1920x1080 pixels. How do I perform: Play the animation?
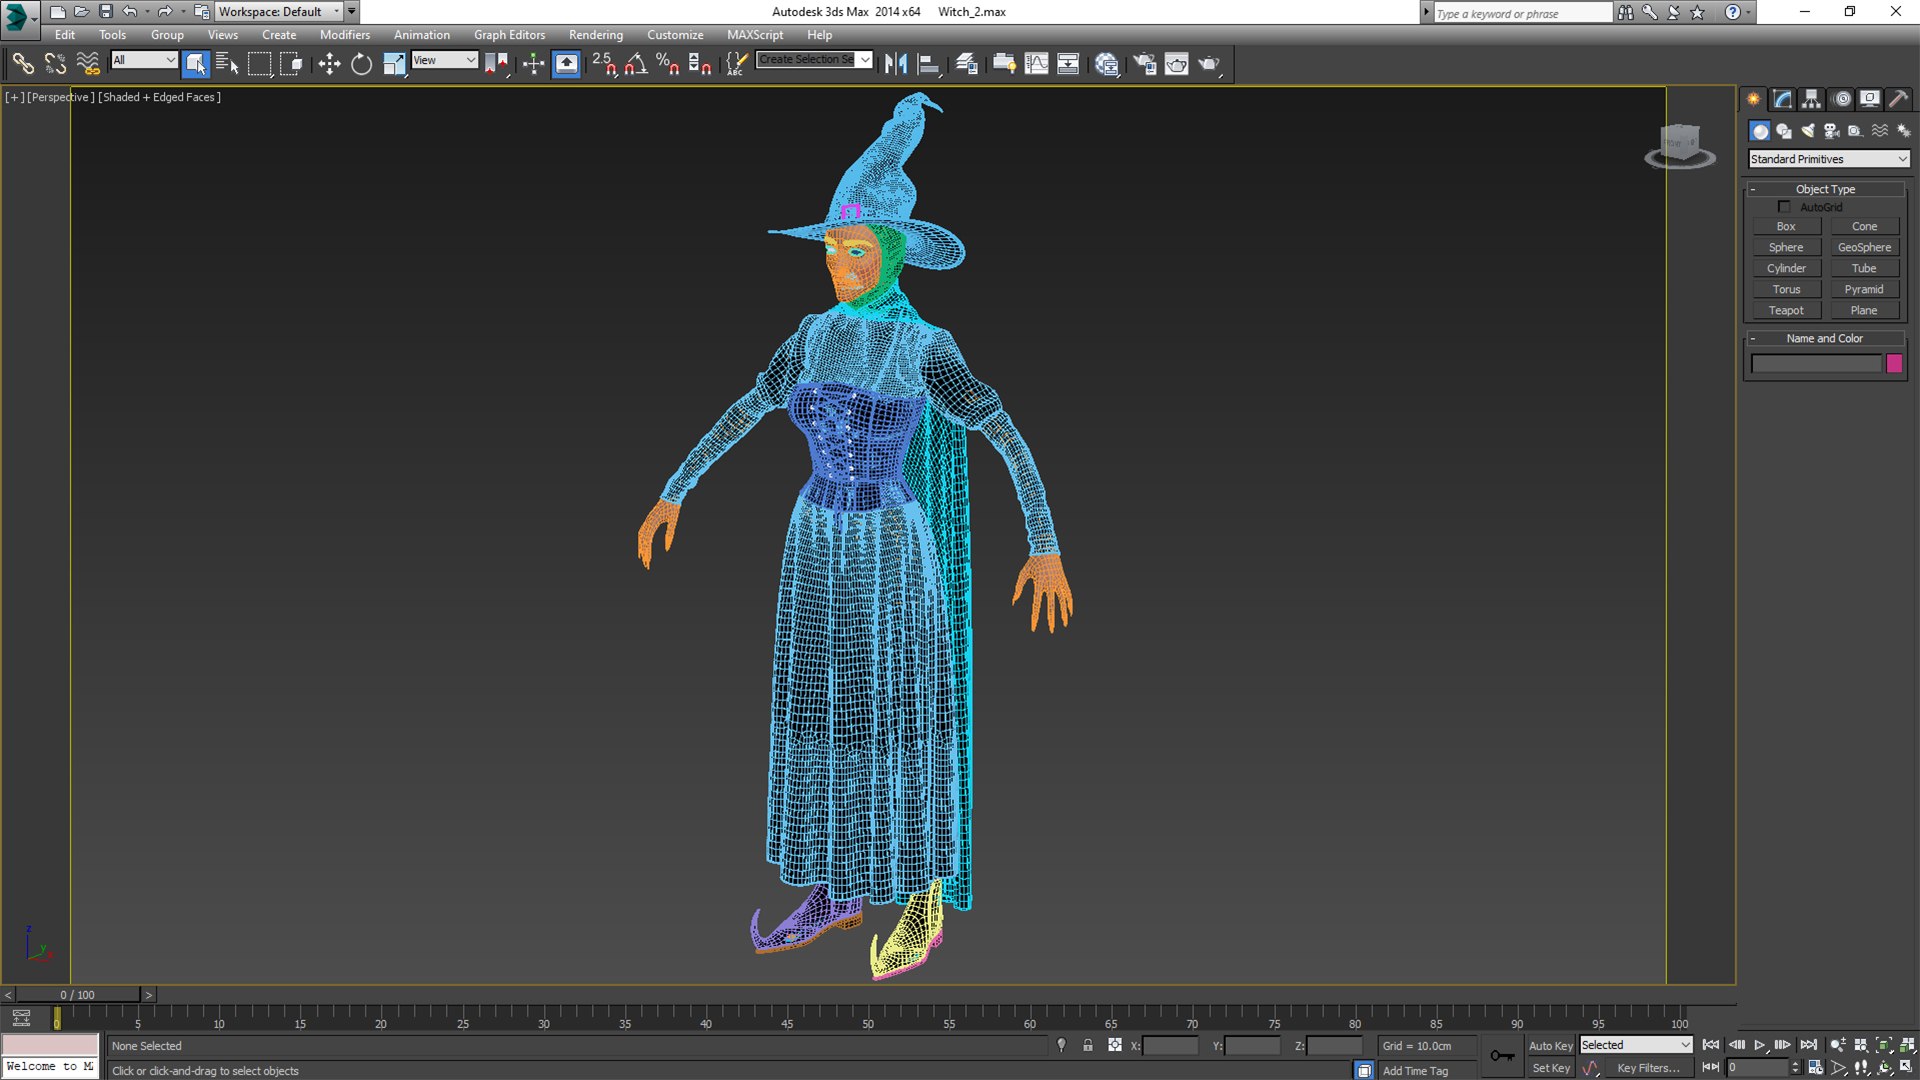(x=1759, y=1045)
